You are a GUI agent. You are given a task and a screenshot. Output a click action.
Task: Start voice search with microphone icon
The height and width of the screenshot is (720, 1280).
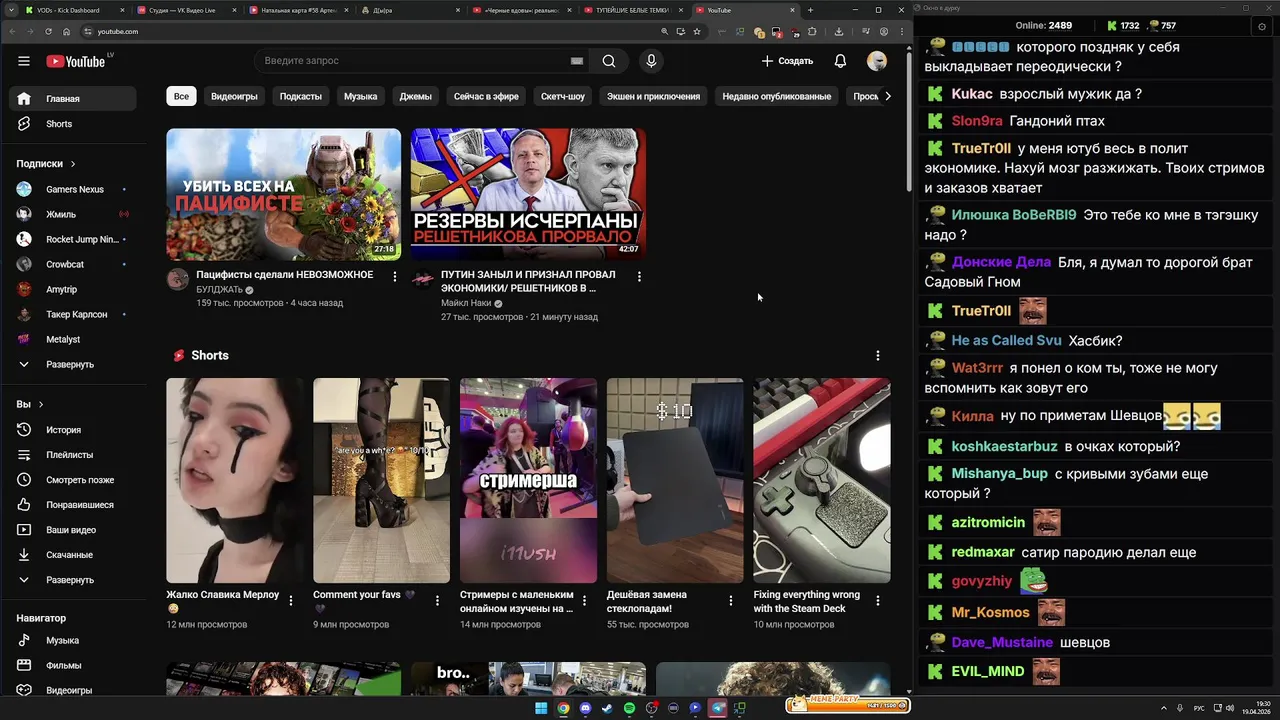click(651, 61)
